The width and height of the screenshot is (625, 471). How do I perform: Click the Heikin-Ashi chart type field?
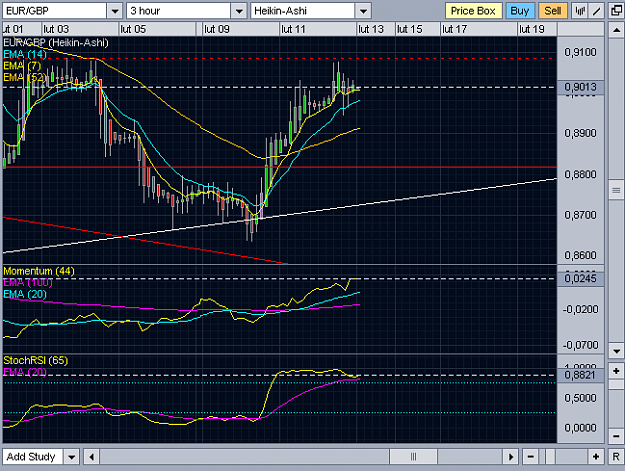tap(303, 11)
